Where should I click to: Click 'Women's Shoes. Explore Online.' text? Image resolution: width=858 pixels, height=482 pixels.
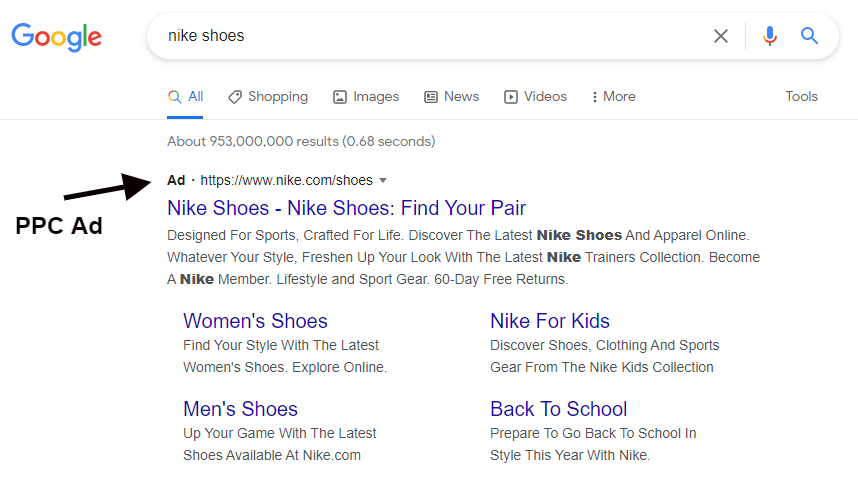[x=285, y=367]
